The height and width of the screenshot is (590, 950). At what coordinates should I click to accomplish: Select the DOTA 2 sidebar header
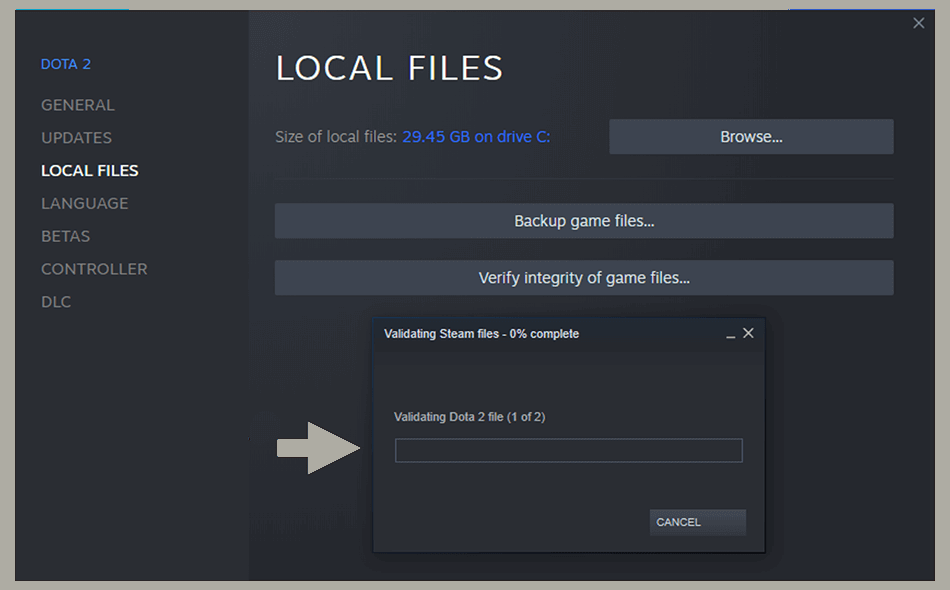tap(66, 63)
